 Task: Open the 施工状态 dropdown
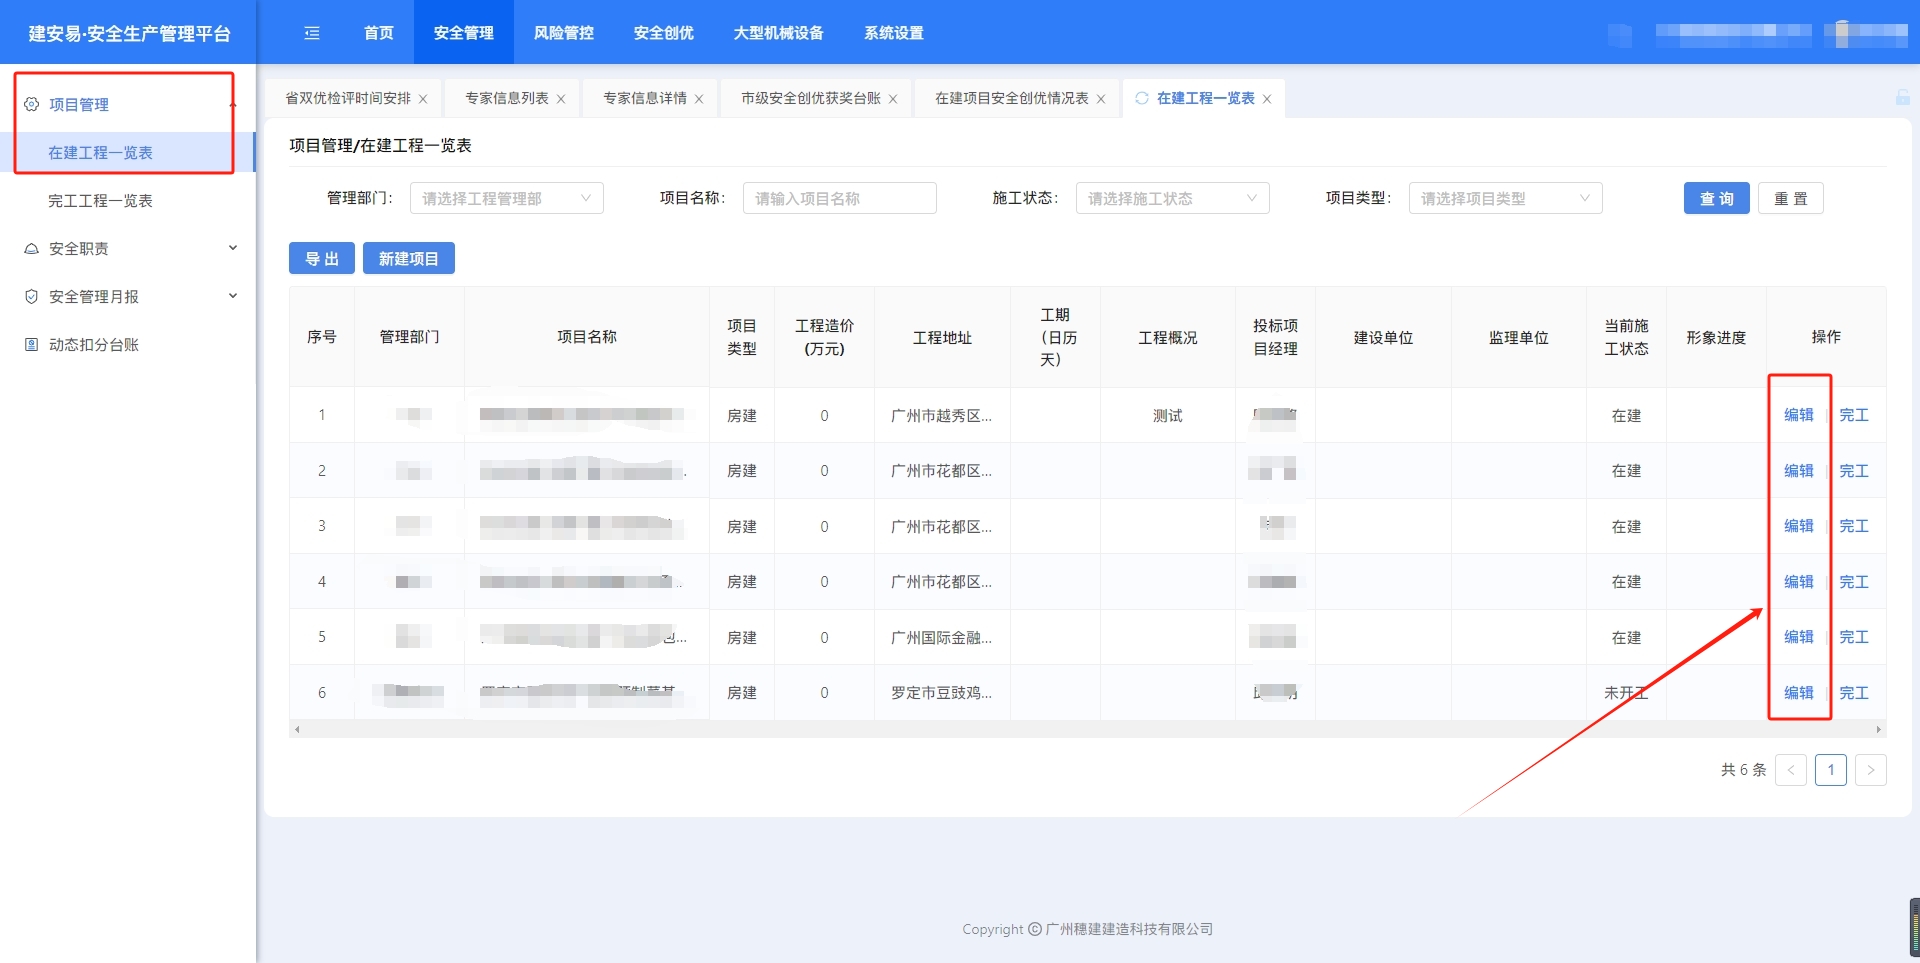pyautogui.click(x=1172, y=198)
